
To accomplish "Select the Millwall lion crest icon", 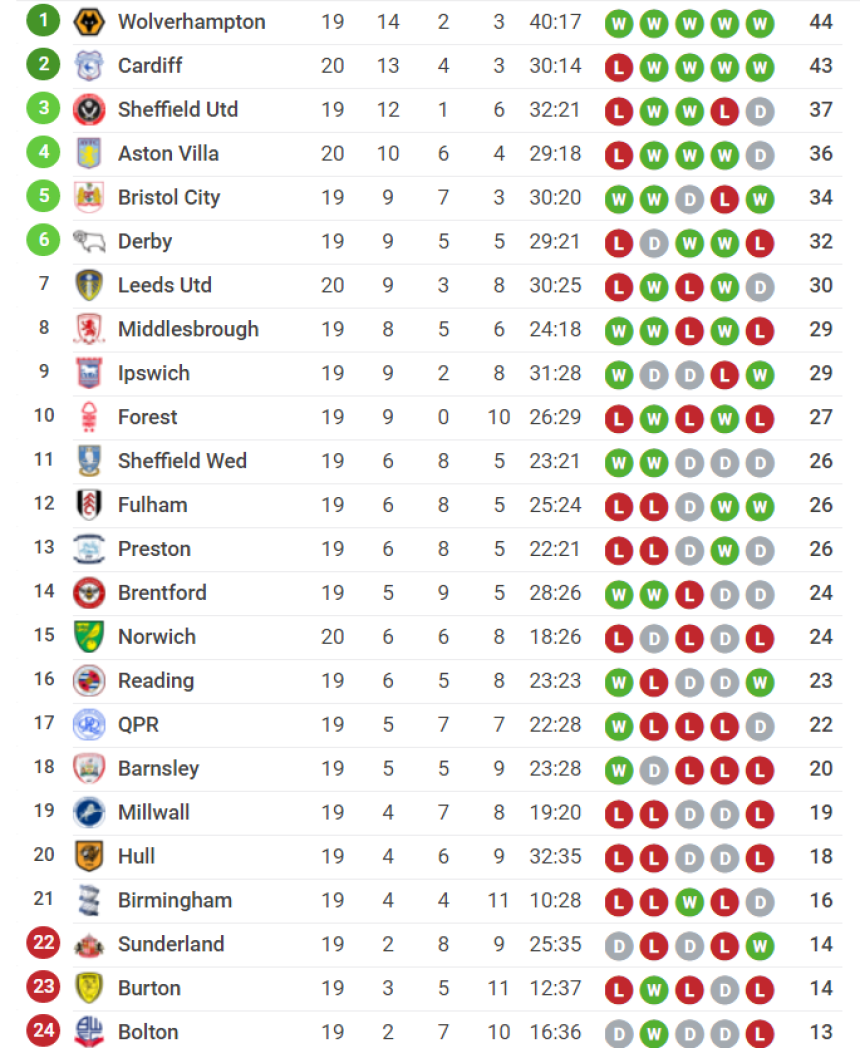I will pos(89,812).
